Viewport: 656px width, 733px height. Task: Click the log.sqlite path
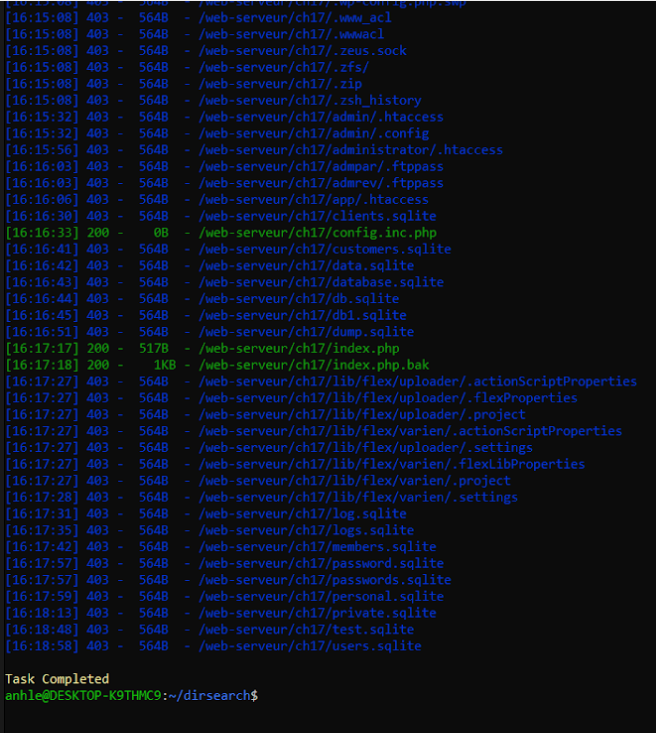[303, 514]
